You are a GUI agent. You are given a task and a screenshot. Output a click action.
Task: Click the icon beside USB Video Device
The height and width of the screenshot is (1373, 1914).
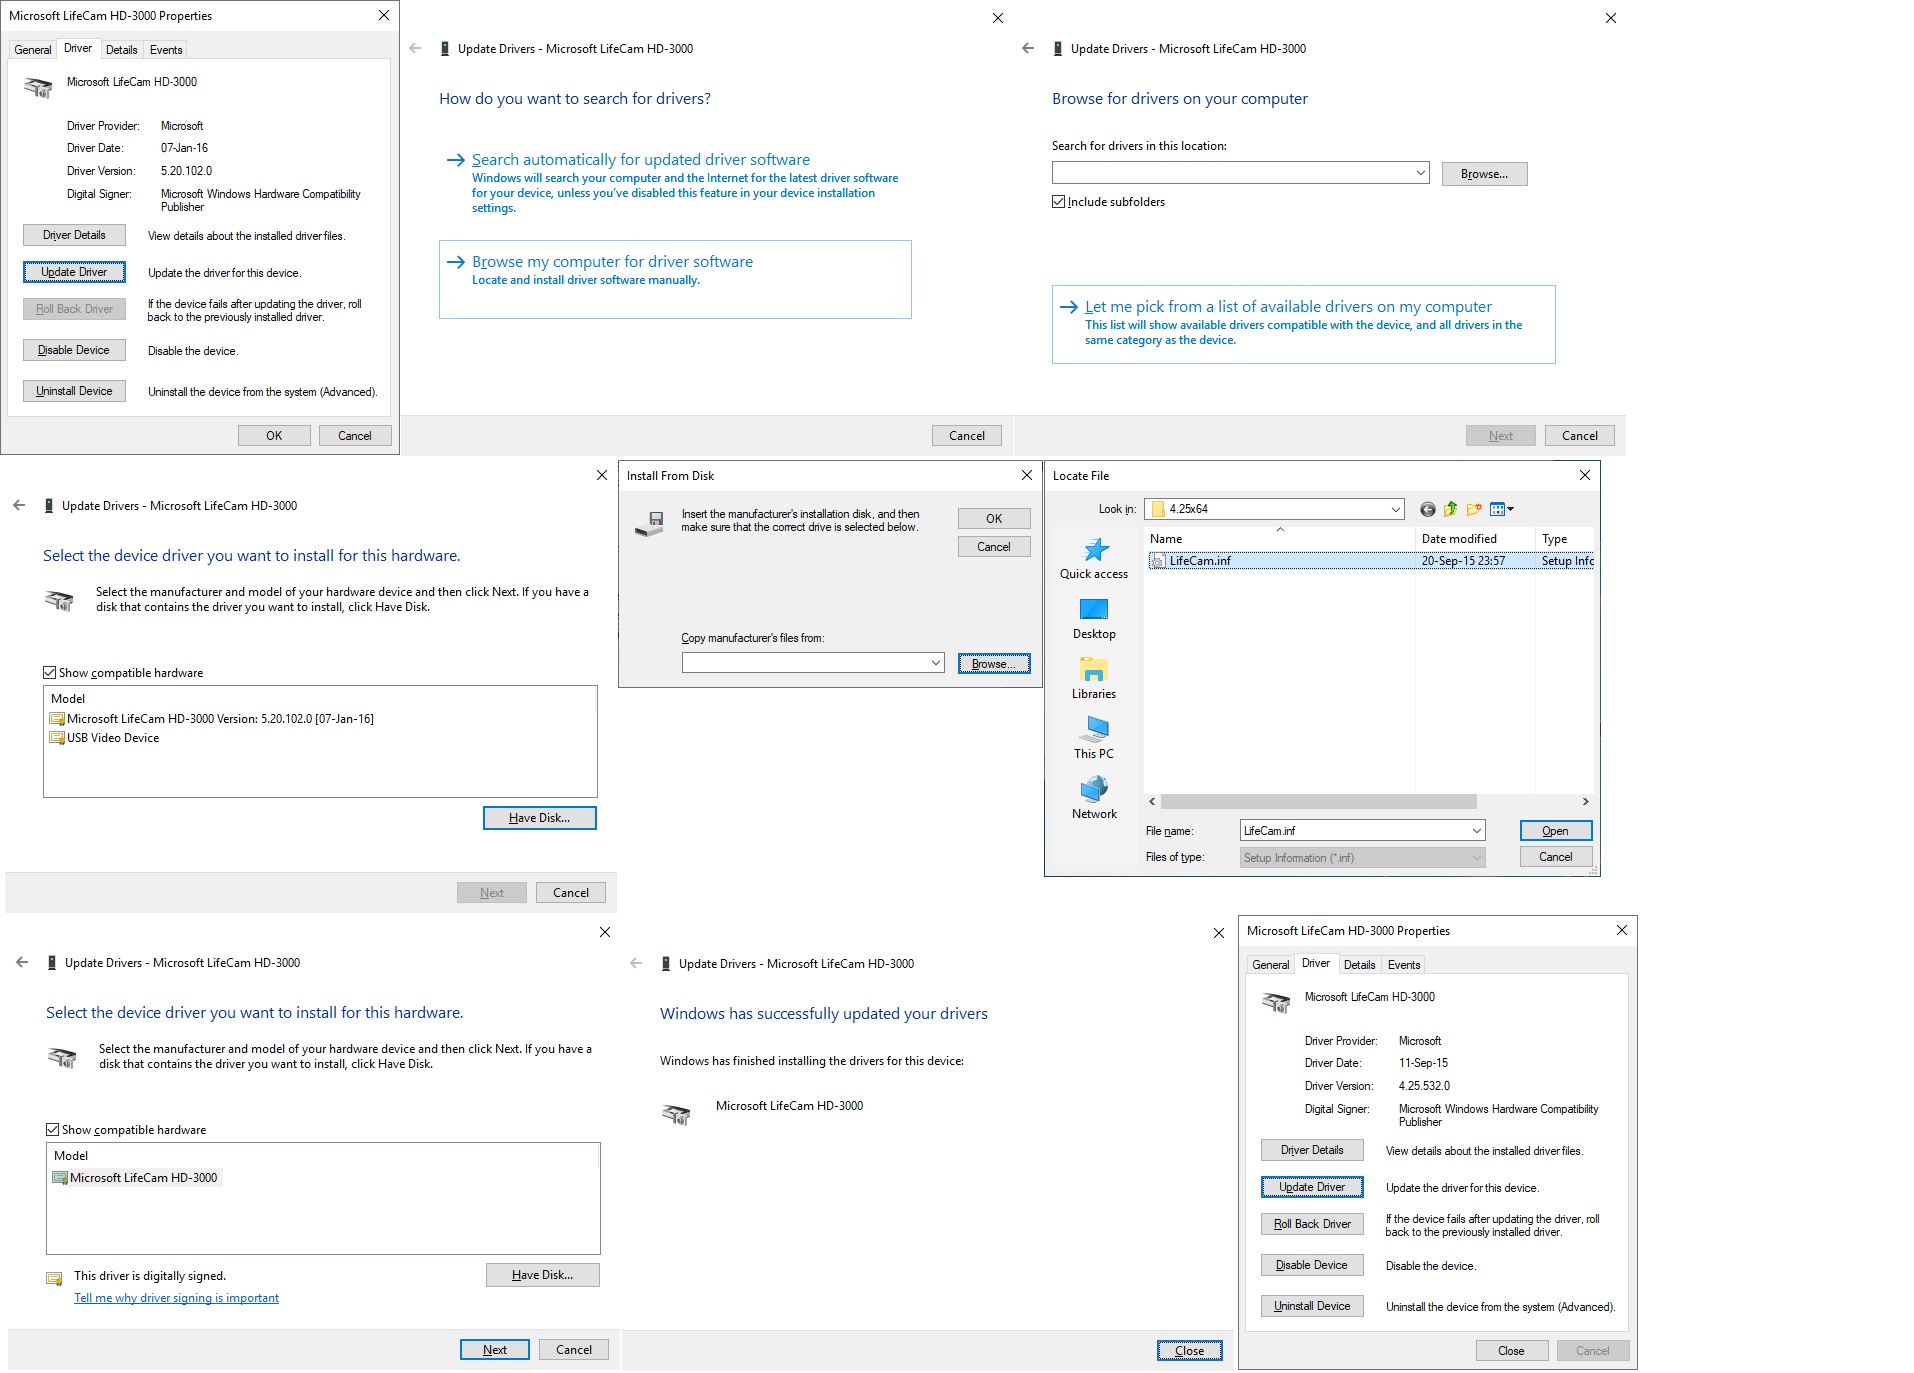tap(57, 738)
